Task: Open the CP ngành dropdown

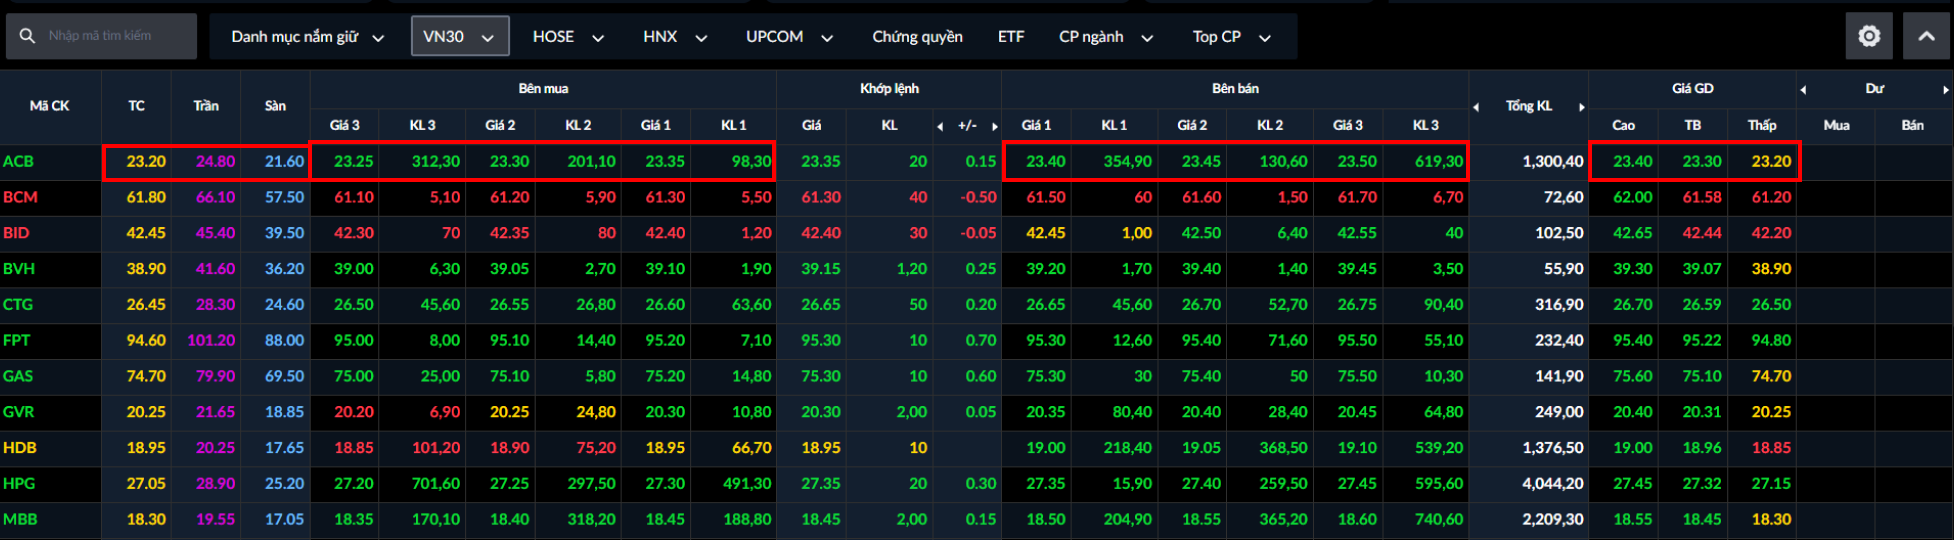Action: [x=1105, y=37]
